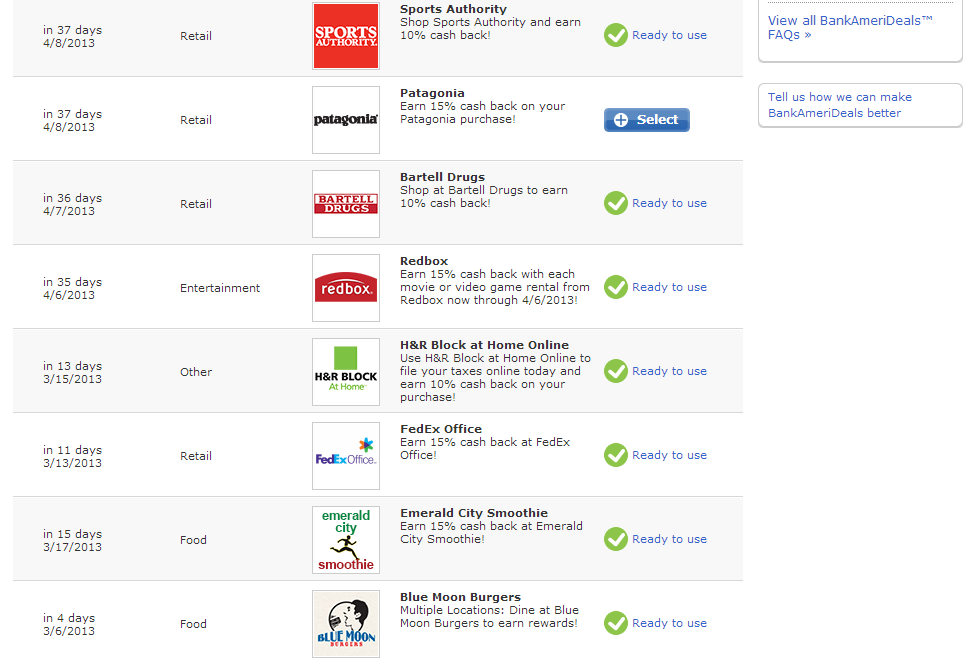Click the Blue Moon Burgers logo
This screenshot has width=977, height=659.
[346, 624]
